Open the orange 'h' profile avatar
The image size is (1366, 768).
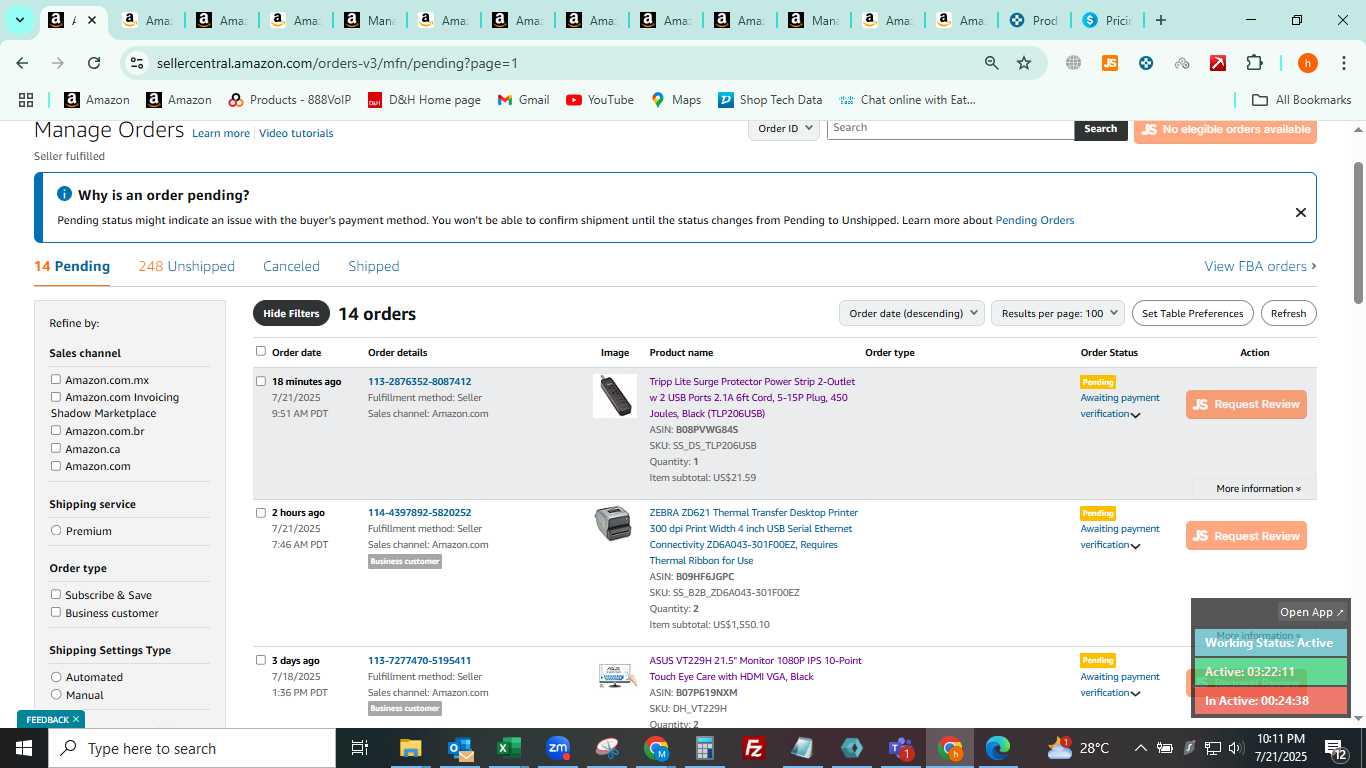(1307, 63)
